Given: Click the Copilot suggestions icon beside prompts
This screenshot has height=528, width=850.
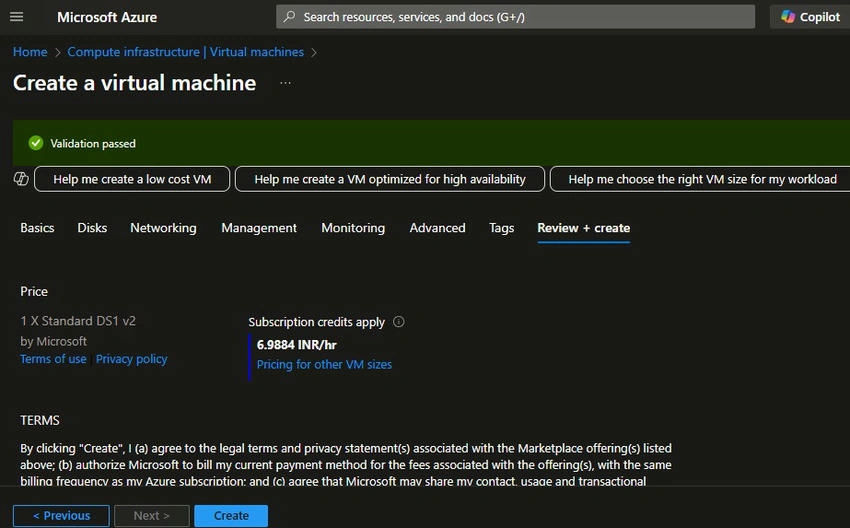Looking at the screenshot, I should 21,179.
